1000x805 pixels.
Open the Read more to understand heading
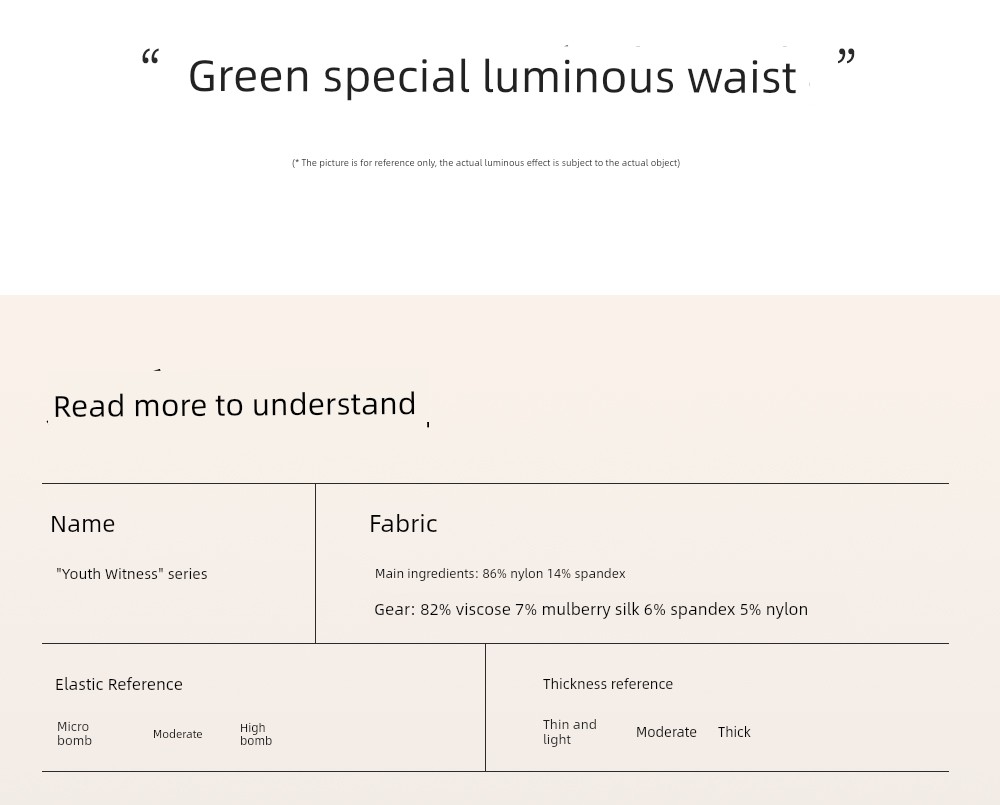(x=235, y=405)
